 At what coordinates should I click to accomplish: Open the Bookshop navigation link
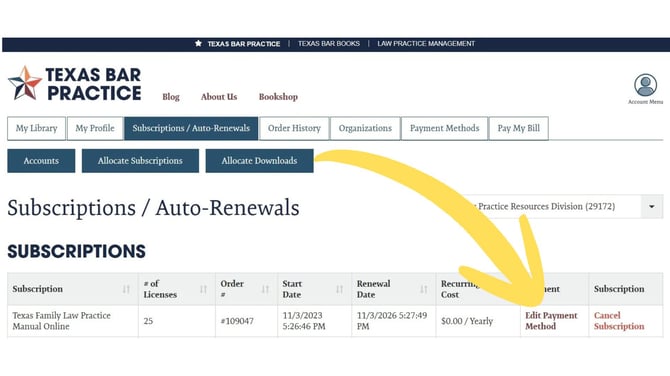pyautogui.click(x=278, y=97)
